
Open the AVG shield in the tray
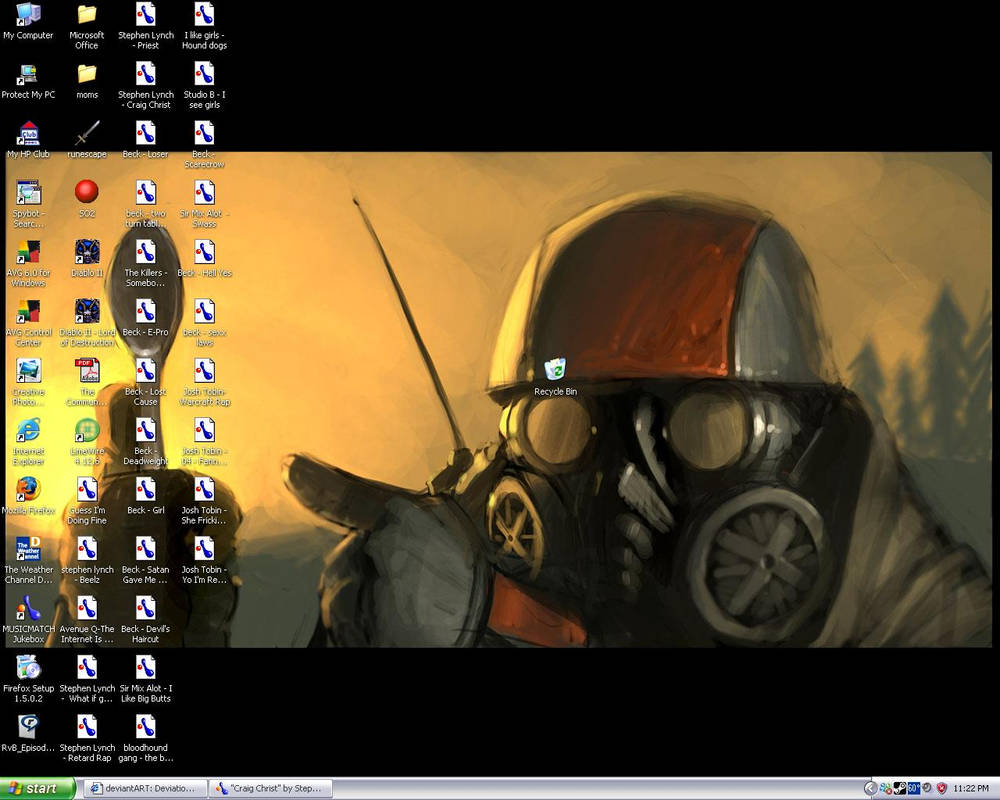(x=941, y=788)
